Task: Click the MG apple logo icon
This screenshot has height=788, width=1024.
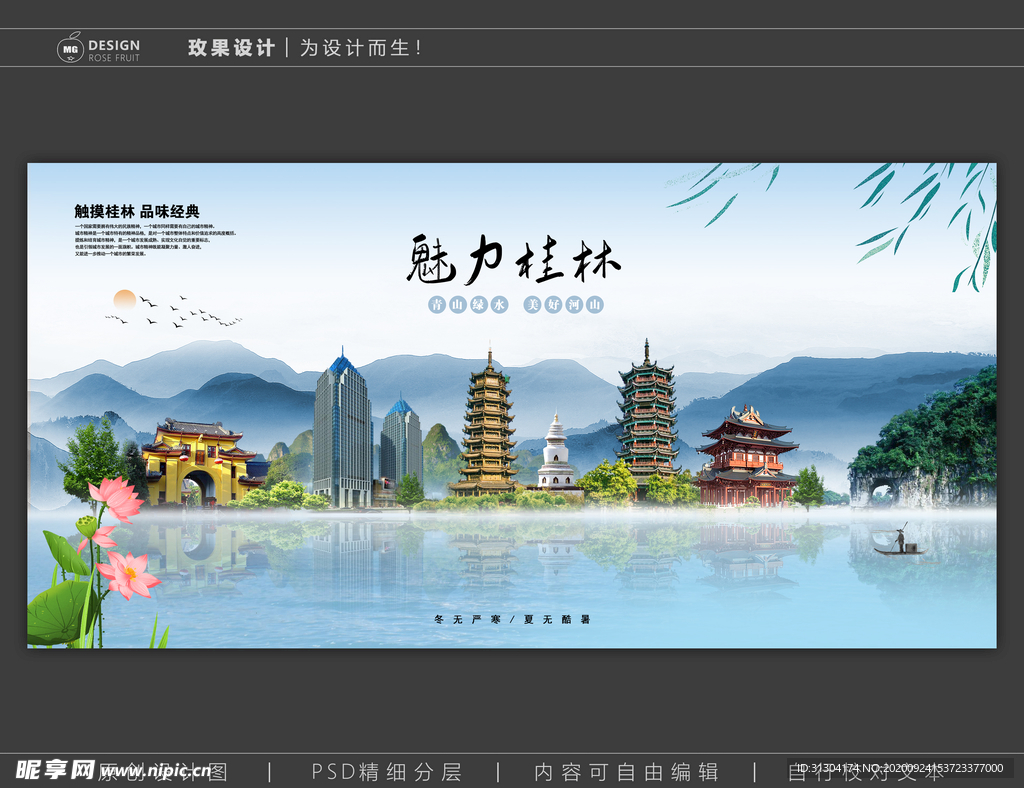Action: [x=68, y=45]
